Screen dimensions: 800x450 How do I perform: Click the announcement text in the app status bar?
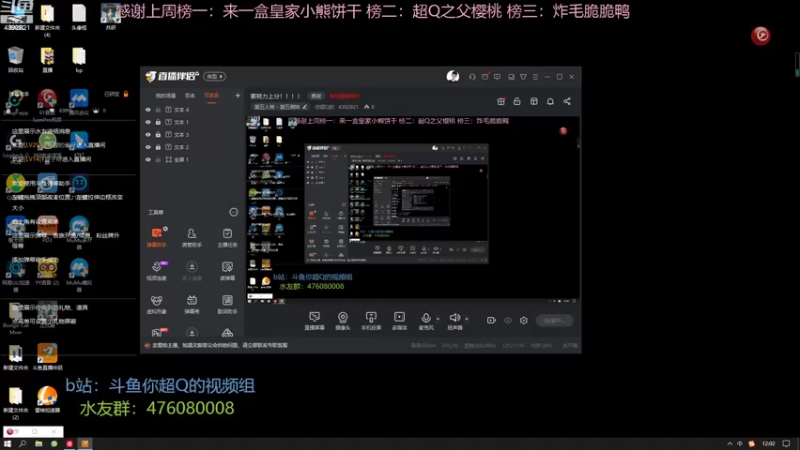point(220,345)
